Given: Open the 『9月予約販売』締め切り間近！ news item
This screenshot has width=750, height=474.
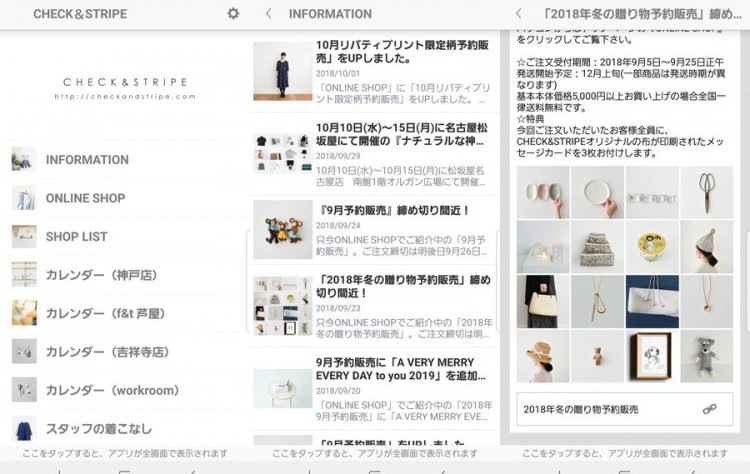Looking at the screenshot, I should 375,230.
